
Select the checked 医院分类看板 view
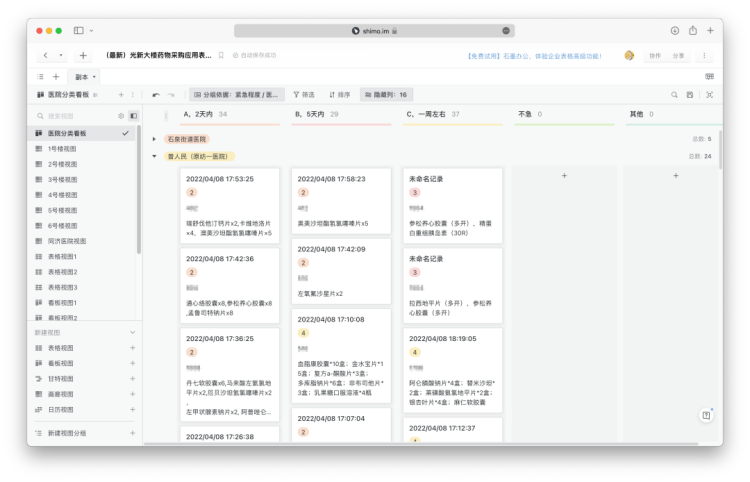(x=82, y=133)
